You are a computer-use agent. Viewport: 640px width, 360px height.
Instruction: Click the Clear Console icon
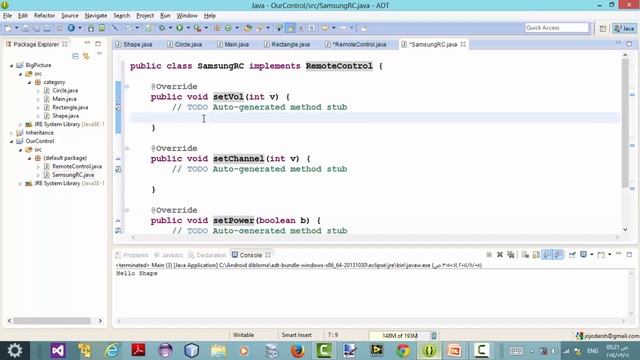[x=525, y=255]
